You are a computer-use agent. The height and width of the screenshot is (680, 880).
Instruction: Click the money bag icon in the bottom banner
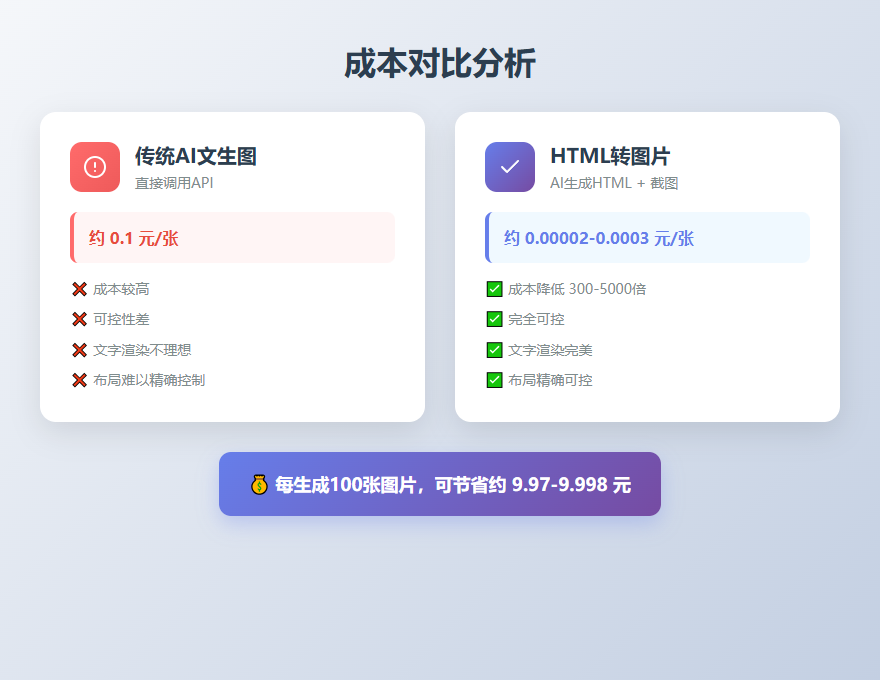click(x=259, y=484)
